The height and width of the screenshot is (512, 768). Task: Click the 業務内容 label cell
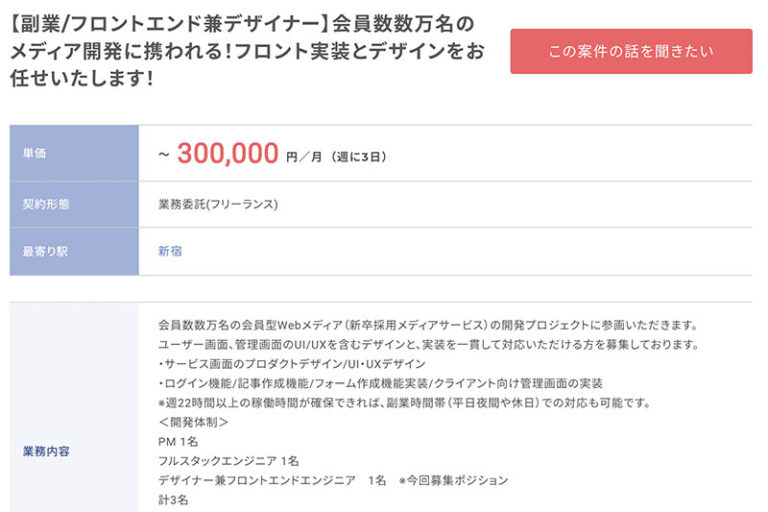tap(74, 451)
